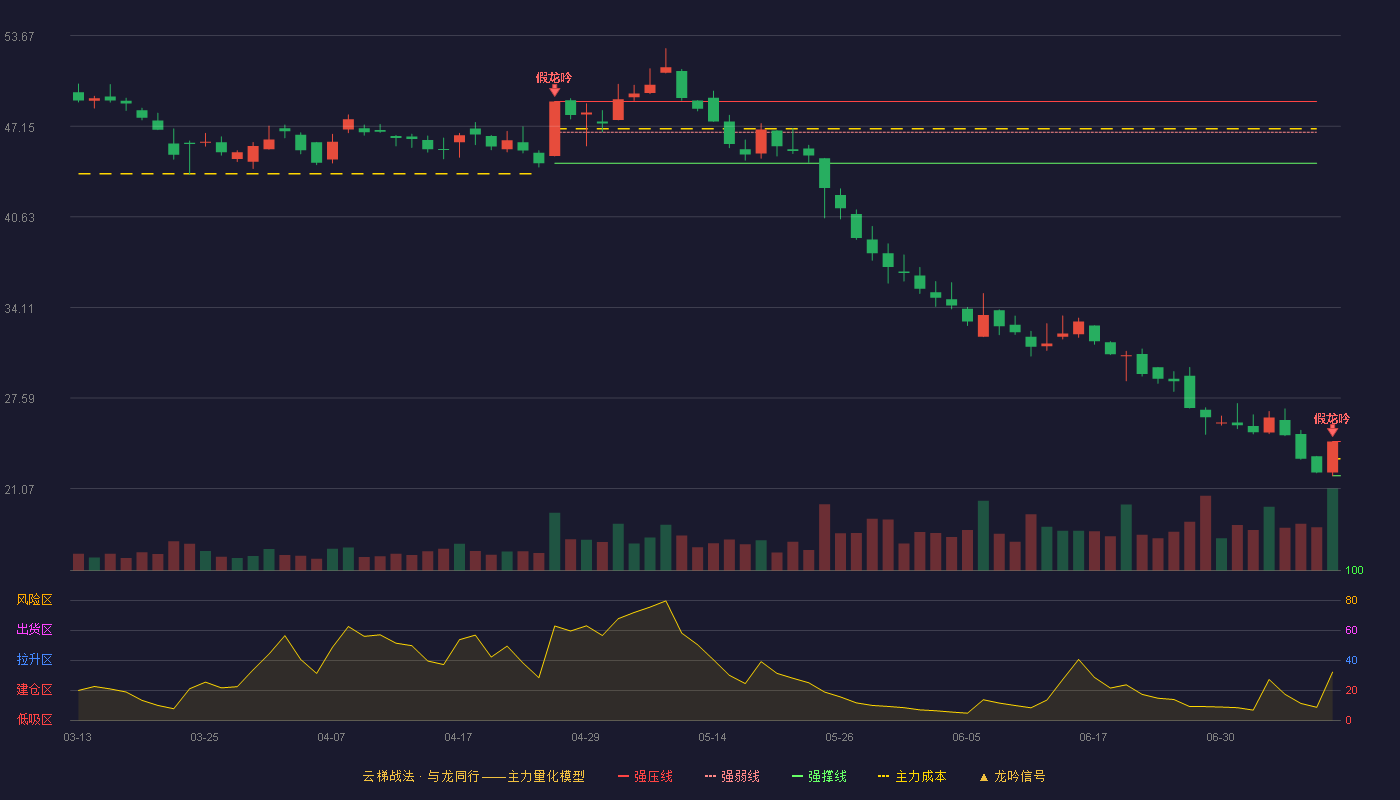
Task: Click the large red candle under the first 假龙吟
Action: tap(555, 129)
